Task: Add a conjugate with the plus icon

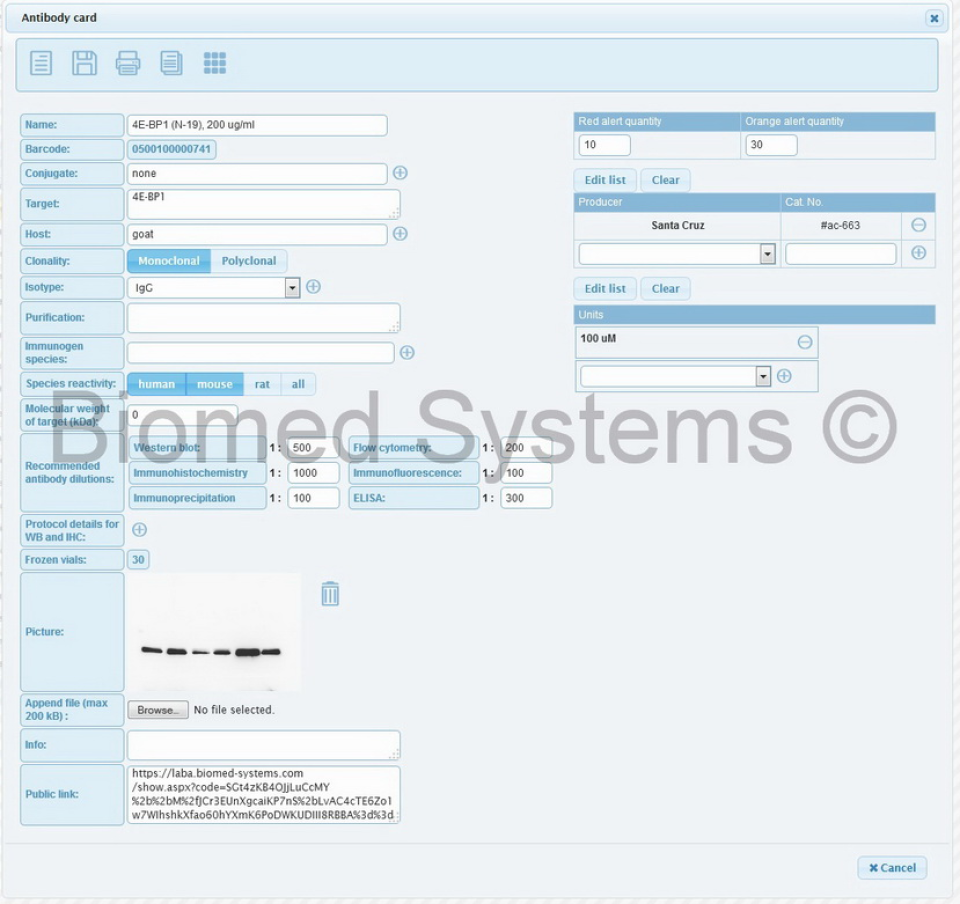Action: (x=399, y=173)
